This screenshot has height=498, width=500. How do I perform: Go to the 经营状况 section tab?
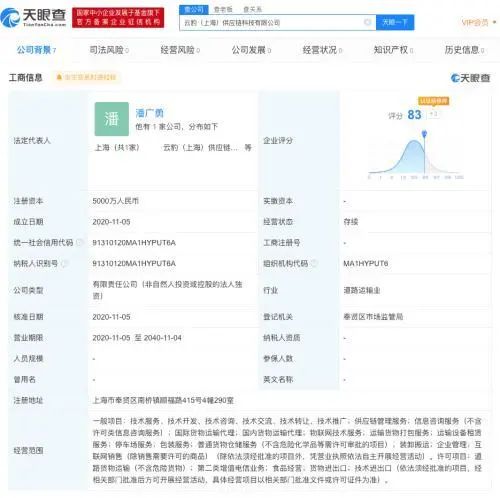tap(322, 50)
